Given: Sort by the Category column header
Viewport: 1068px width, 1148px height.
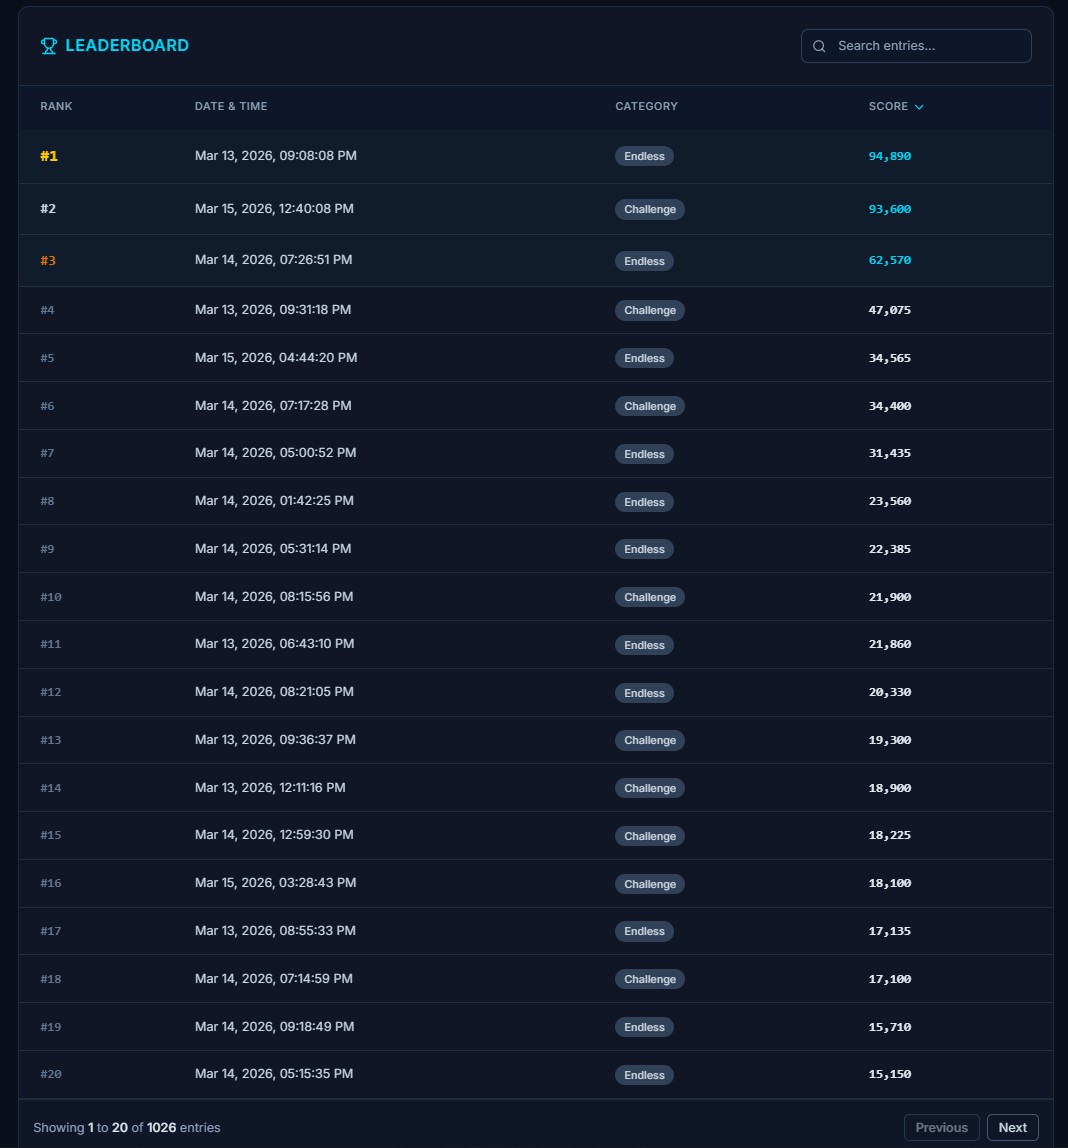Looking at the screenshot, I should tap(646, 106).
